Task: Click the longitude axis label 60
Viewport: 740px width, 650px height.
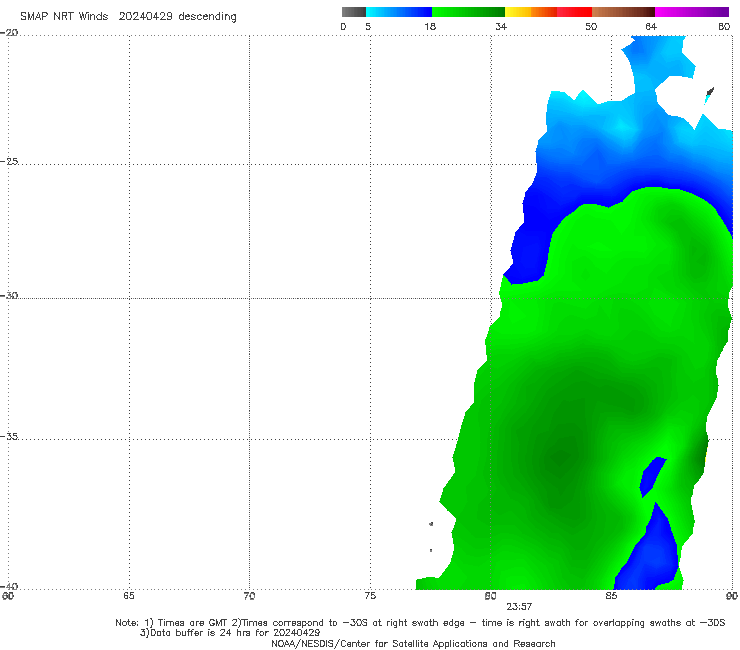Action: pos(8,596)
